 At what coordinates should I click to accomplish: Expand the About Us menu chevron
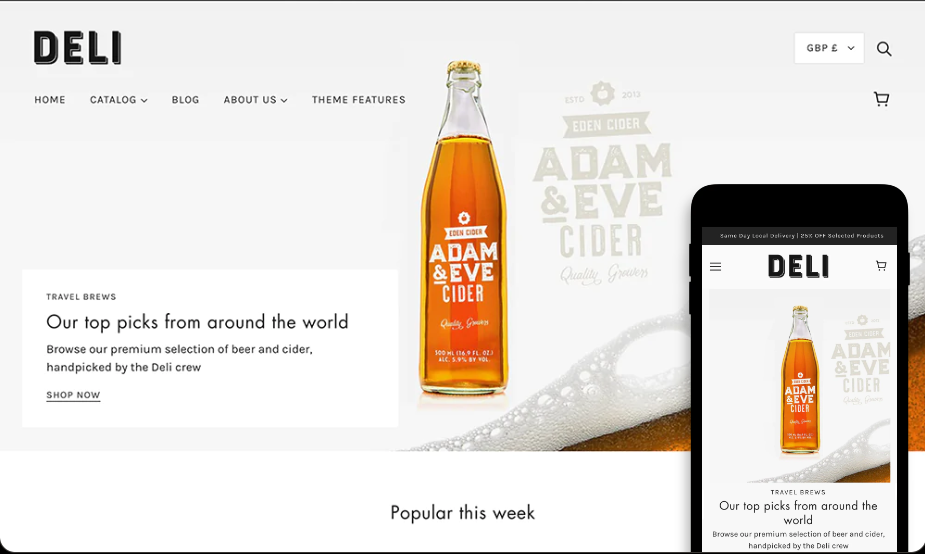point(284,100)
